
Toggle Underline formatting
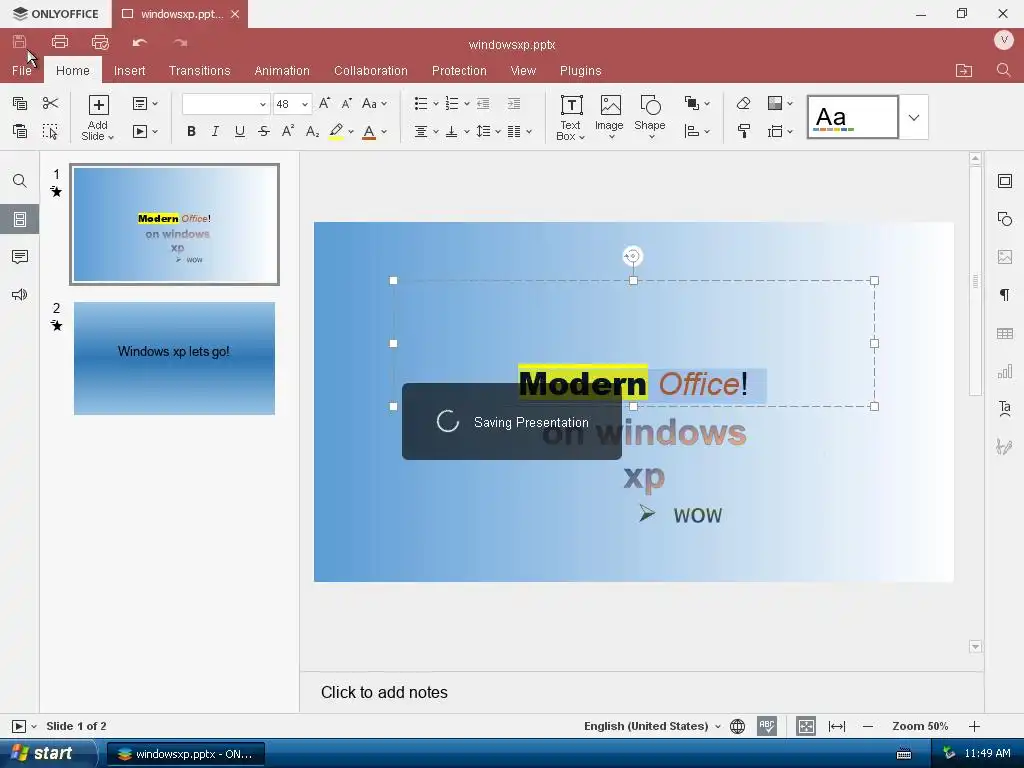click(240, 131)
